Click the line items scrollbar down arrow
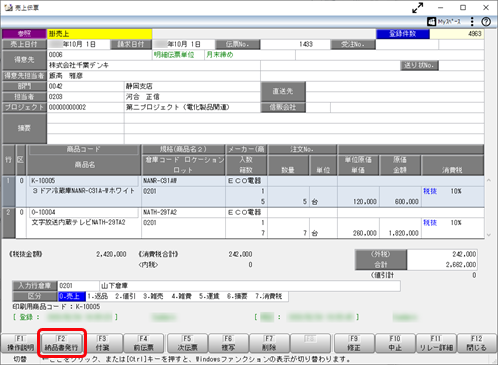This screenshot has width=498, height=365. tap(489, 235)
